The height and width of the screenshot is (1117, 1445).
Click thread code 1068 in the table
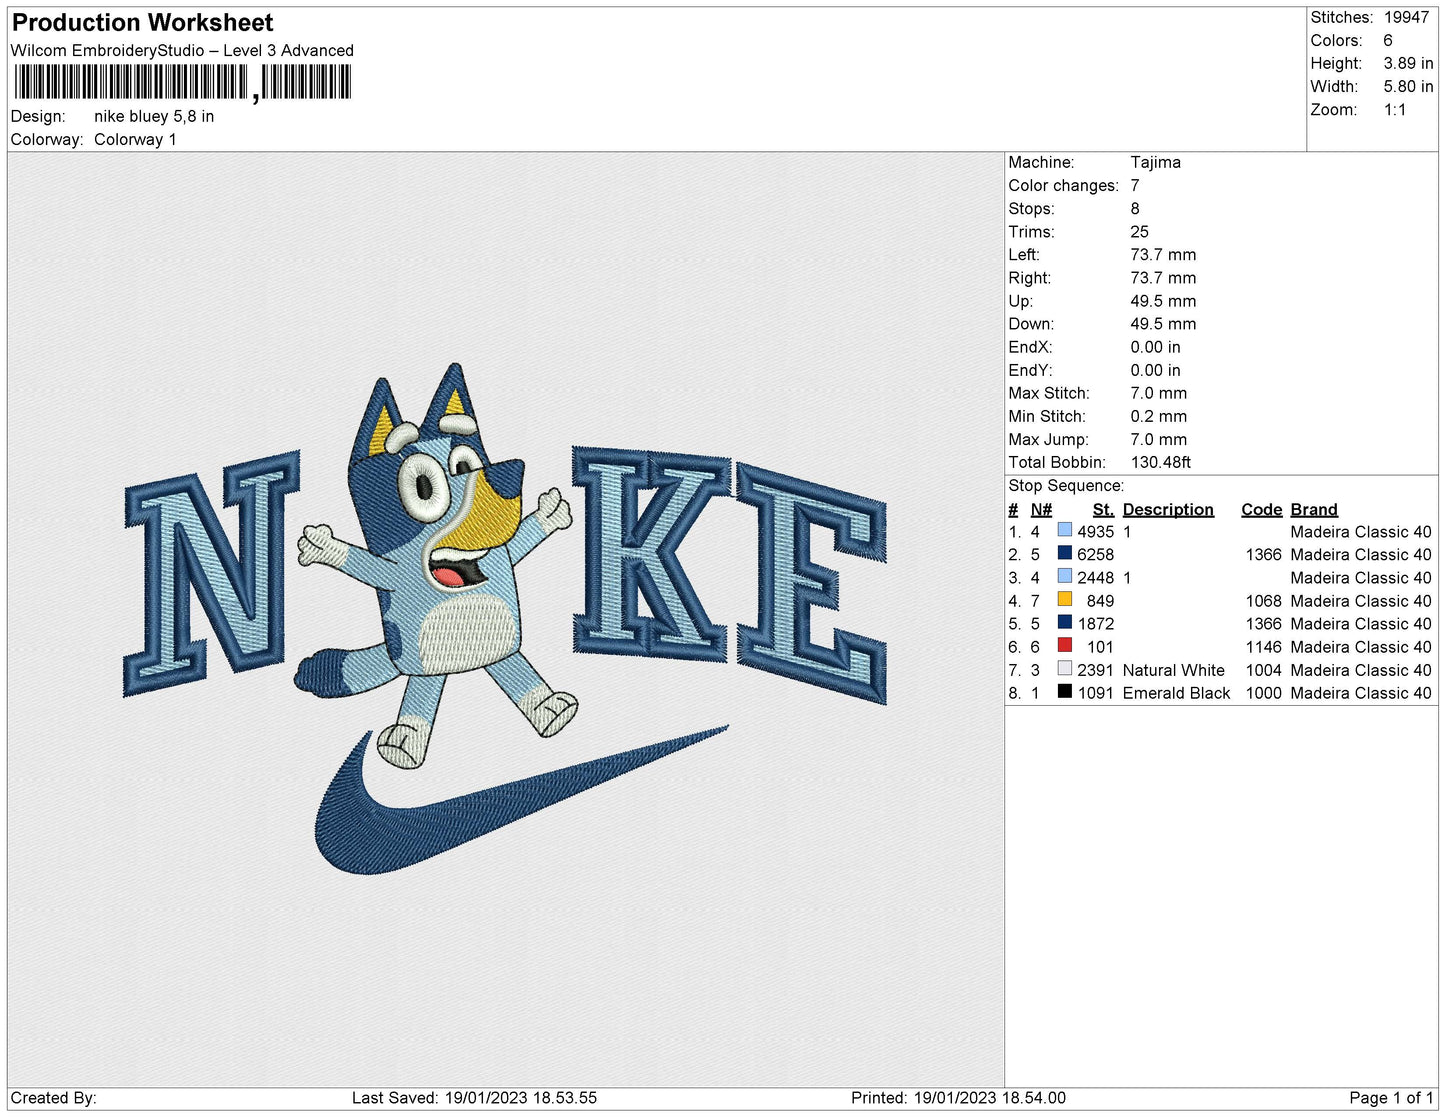tap(1263, 601)
